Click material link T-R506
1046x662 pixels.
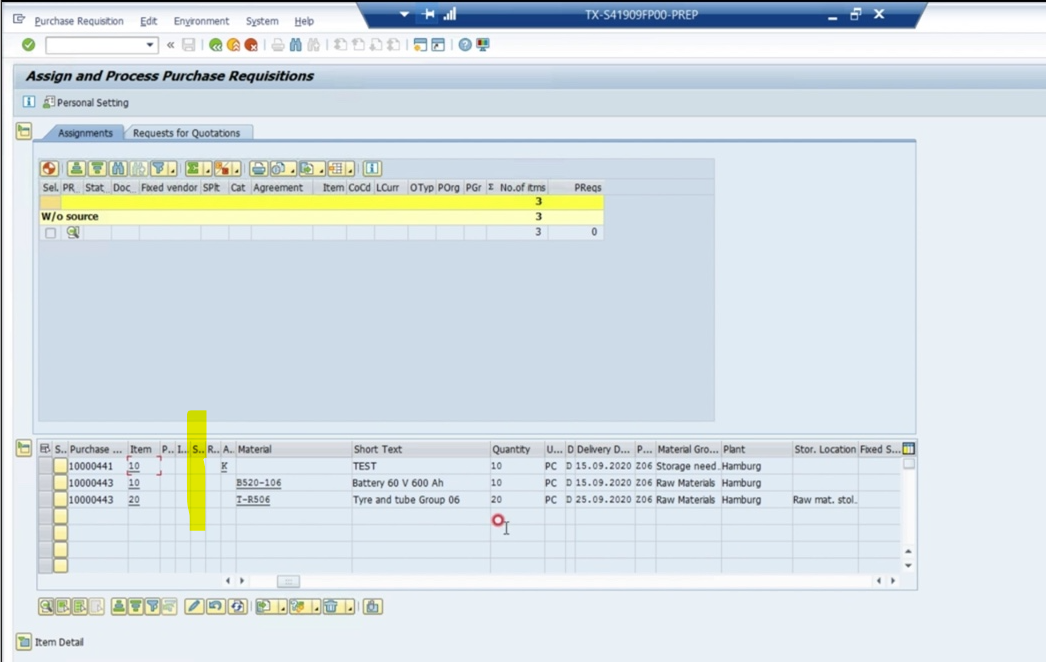click(x=253, y=499)
